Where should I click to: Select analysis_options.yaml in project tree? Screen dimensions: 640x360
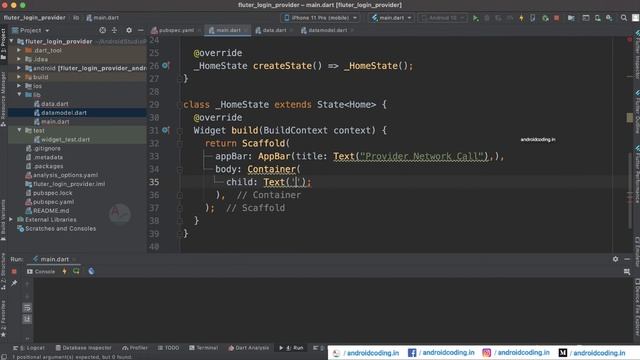pyautogui.click(x=65, y=175)
